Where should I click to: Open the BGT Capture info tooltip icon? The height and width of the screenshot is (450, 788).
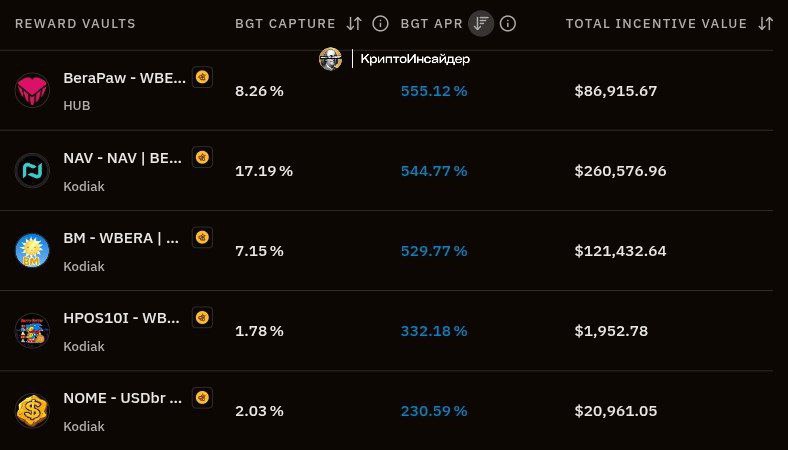click(380, 24)
